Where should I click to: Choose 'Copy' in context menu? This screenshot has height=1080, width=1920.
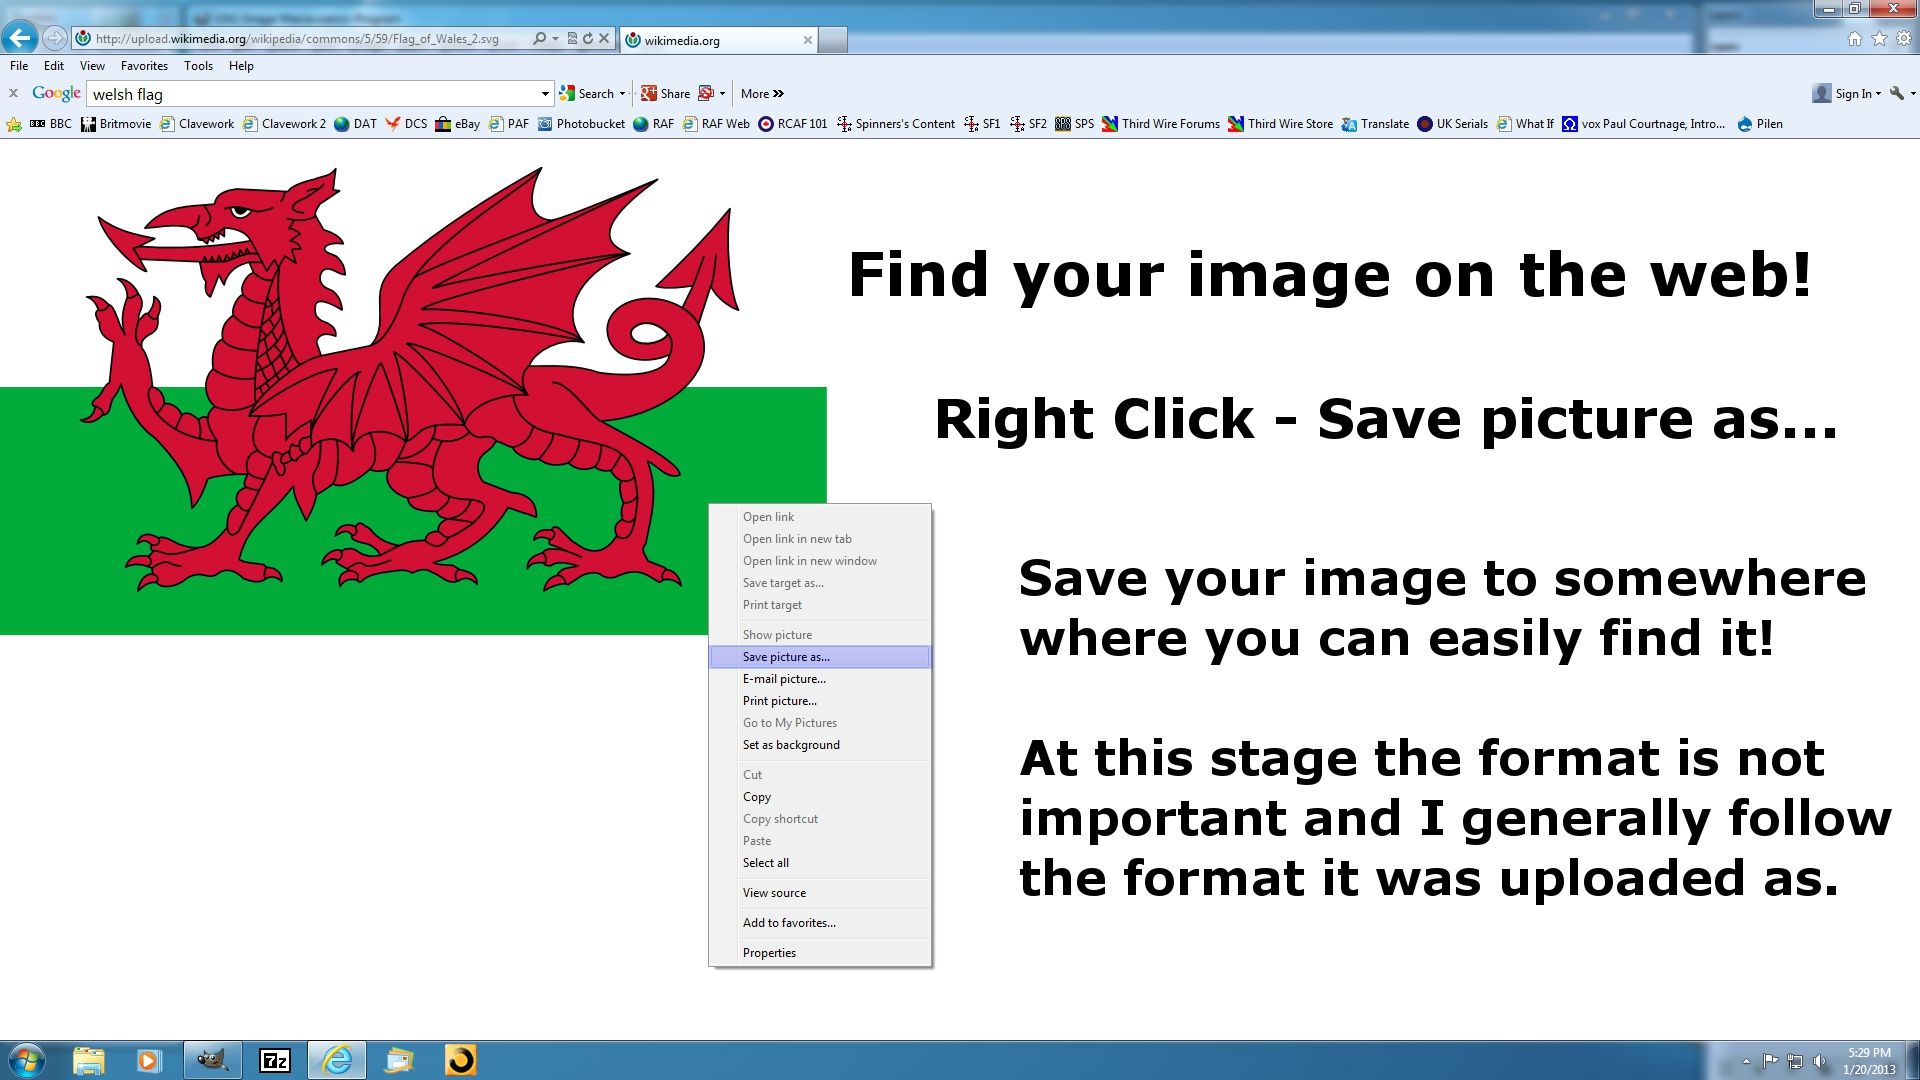tap(820, 797)
